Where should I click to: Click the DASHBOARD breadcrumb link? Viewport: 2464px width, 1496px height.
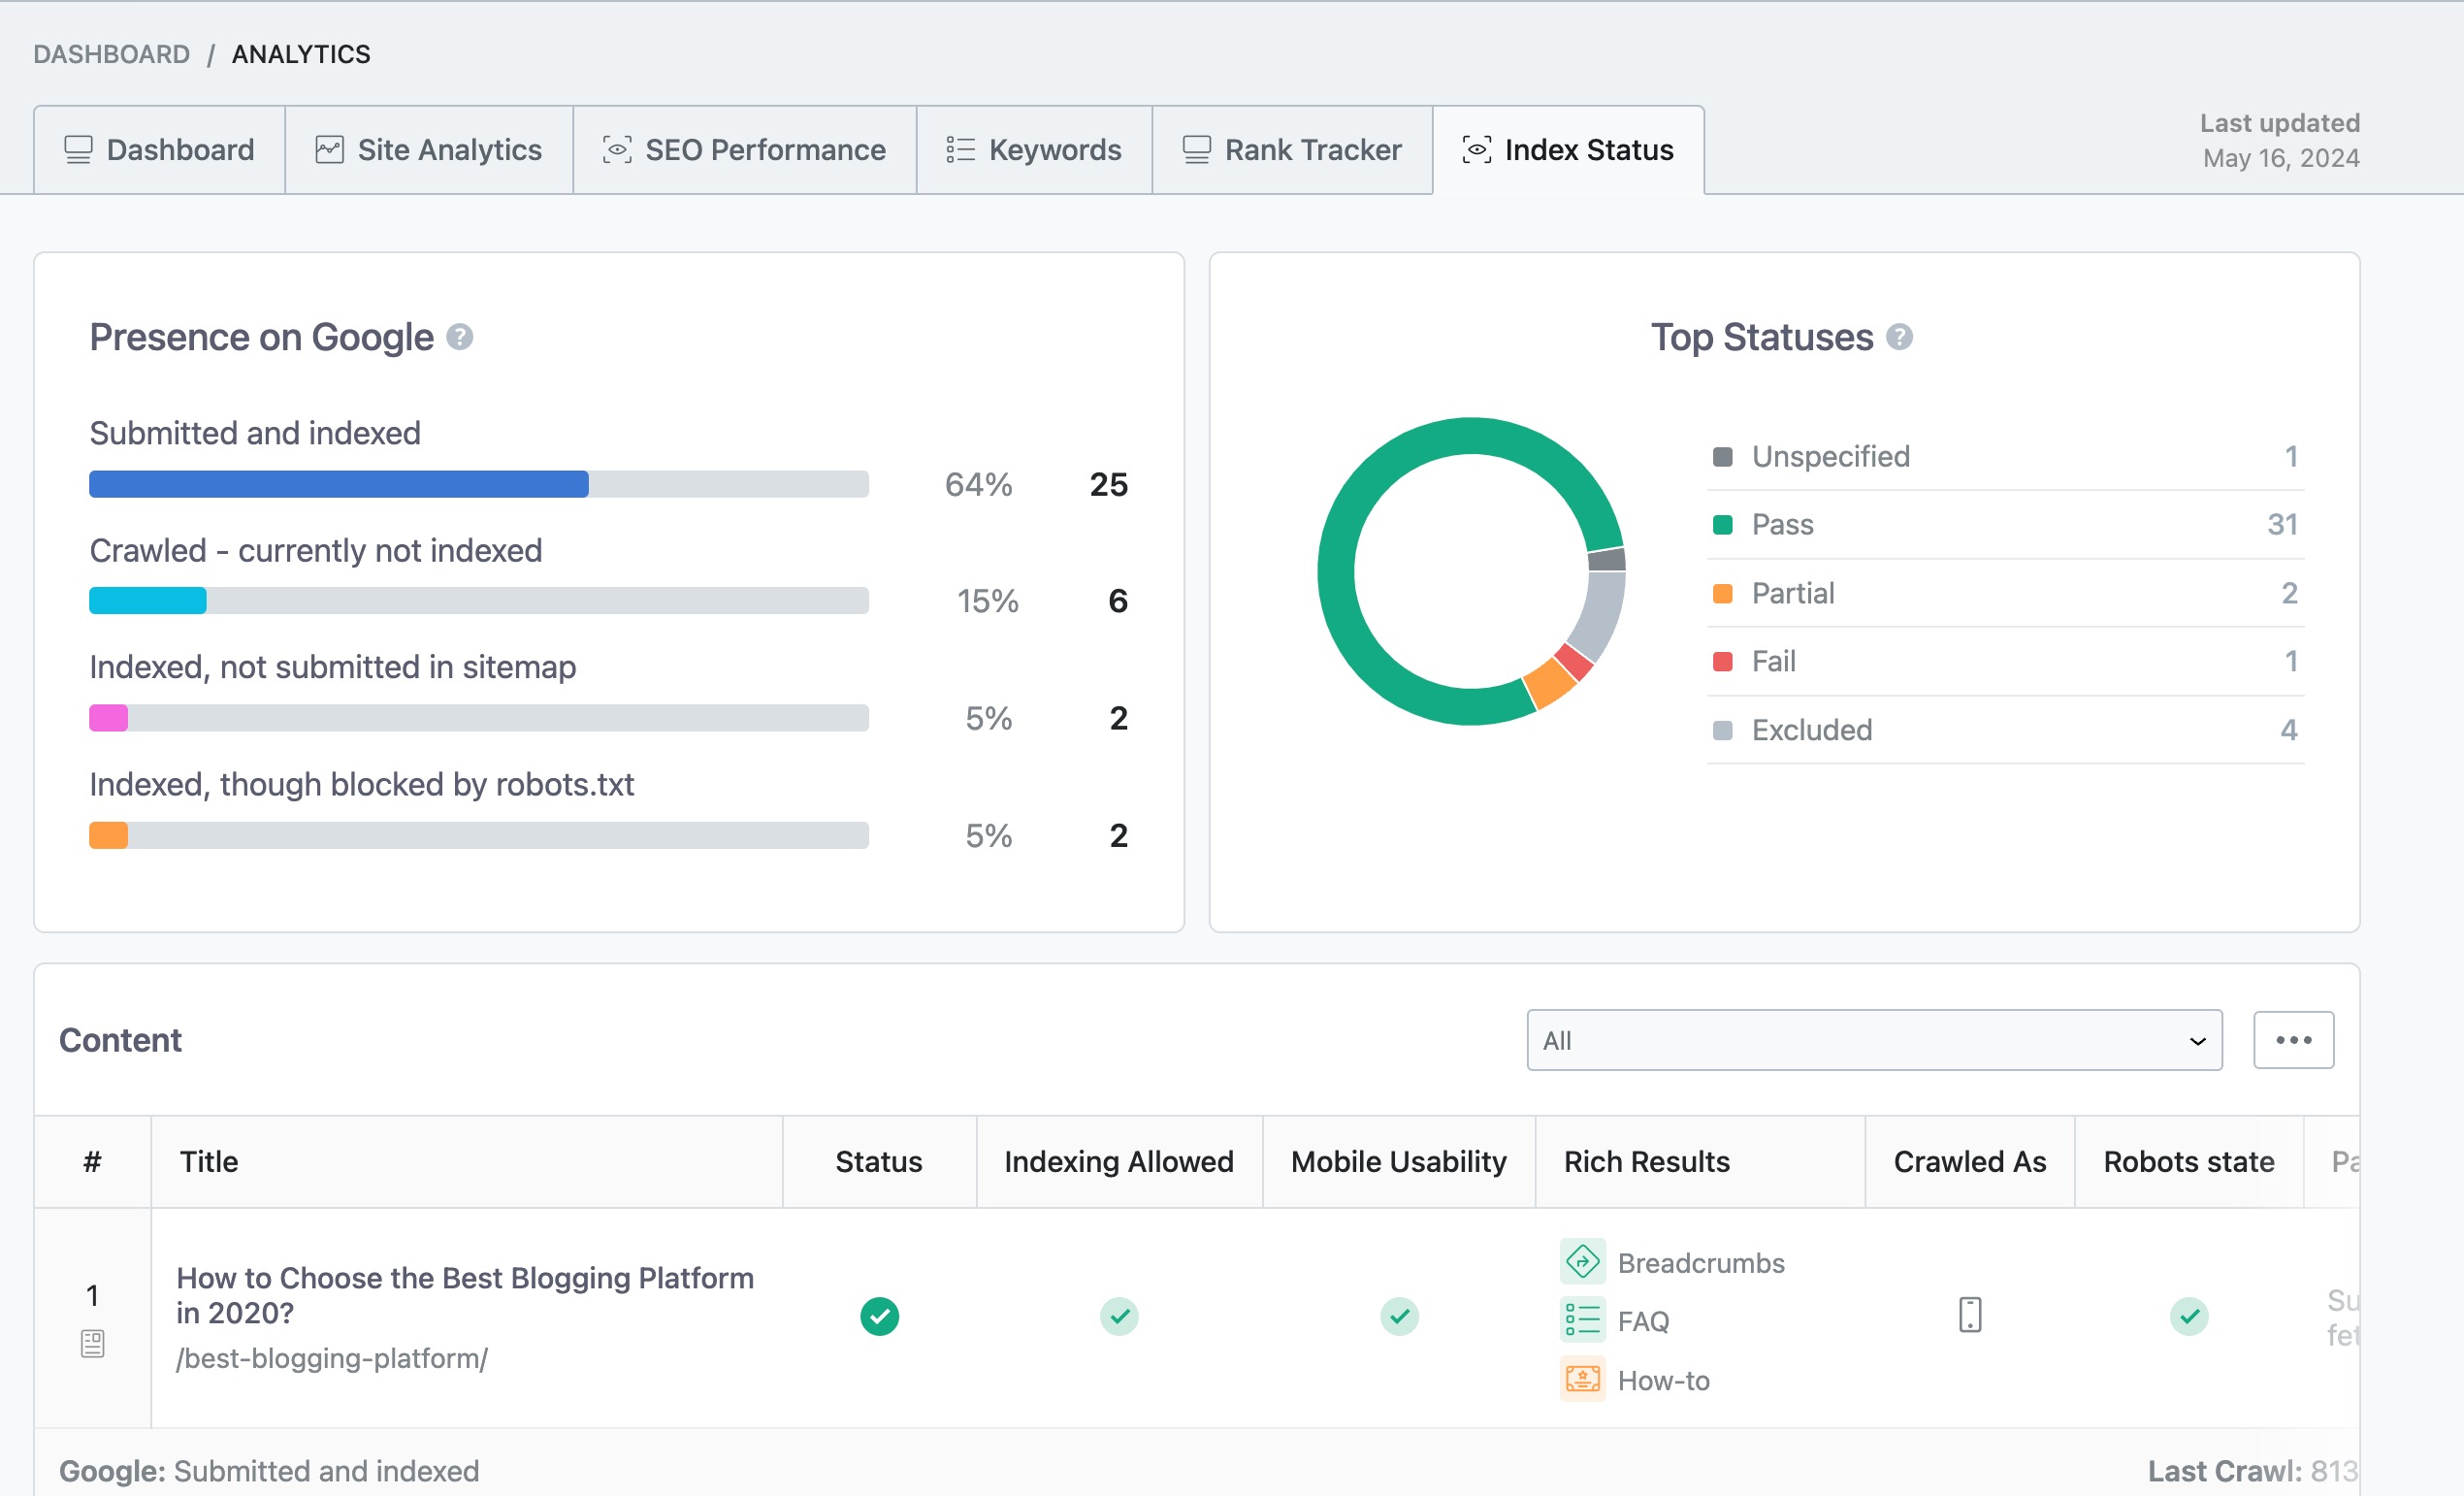pyautogui.click(x=111, y=54)
